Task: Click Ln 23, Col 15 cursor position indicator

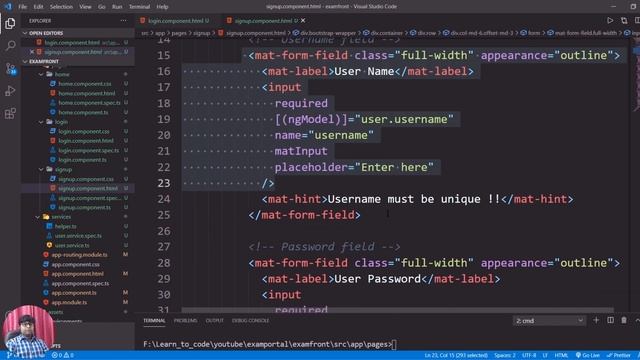Action: coord(456,356)
